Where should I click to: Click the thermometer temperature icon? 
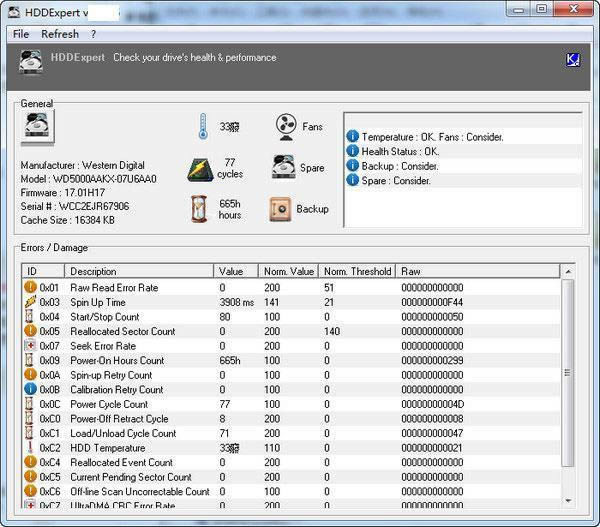tap(203, 126)
